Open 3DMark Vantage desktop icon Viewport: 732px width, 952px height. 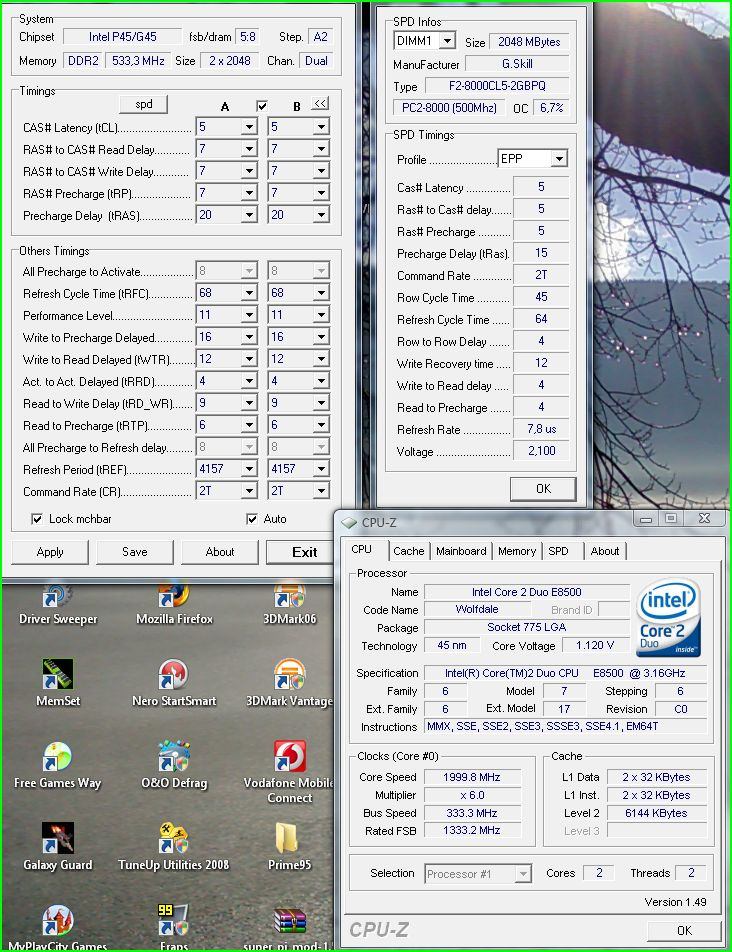(x=290, y=682)
